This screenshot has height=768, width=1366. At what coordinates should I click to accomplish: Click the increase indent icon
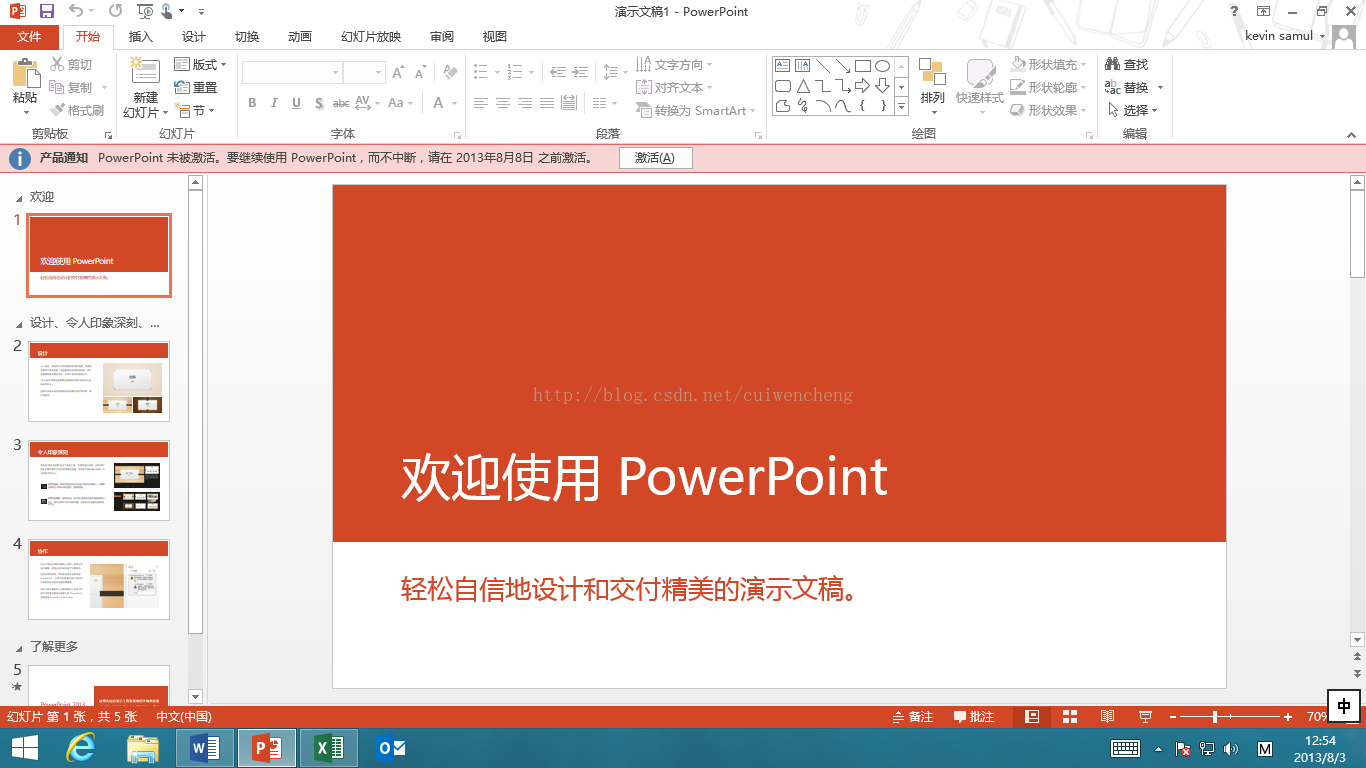pyautogui.click(x=580, y=72)
